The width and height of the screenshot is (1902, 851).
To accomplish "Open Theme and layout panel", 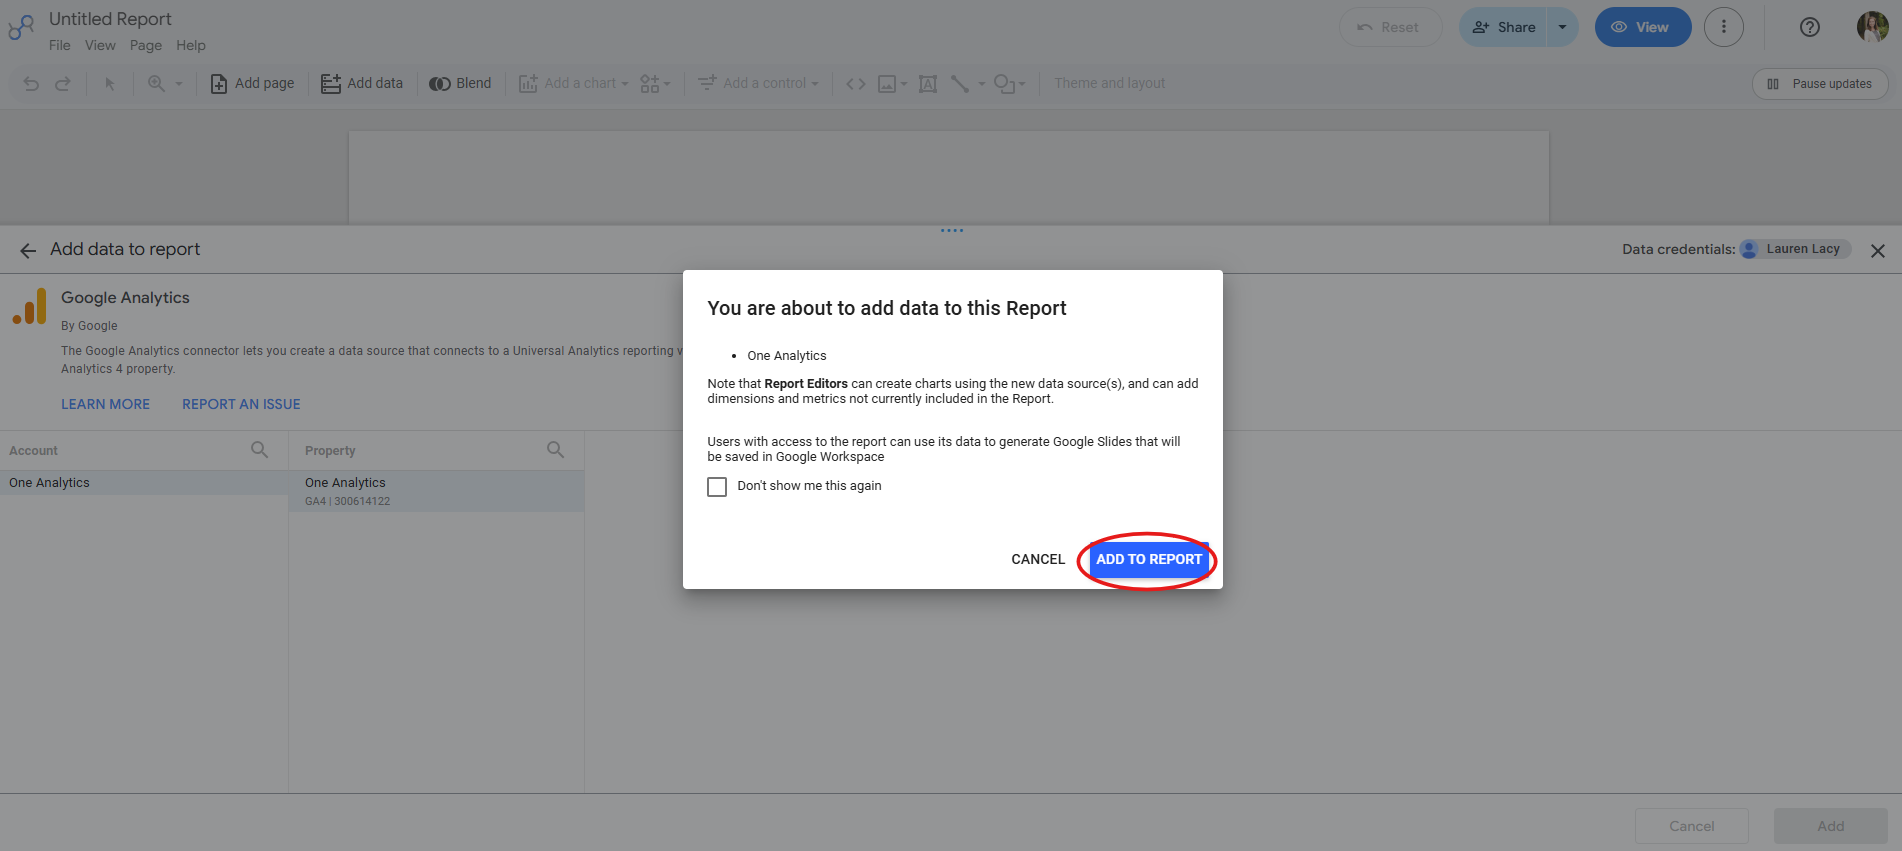I will tap(1109, 84).
